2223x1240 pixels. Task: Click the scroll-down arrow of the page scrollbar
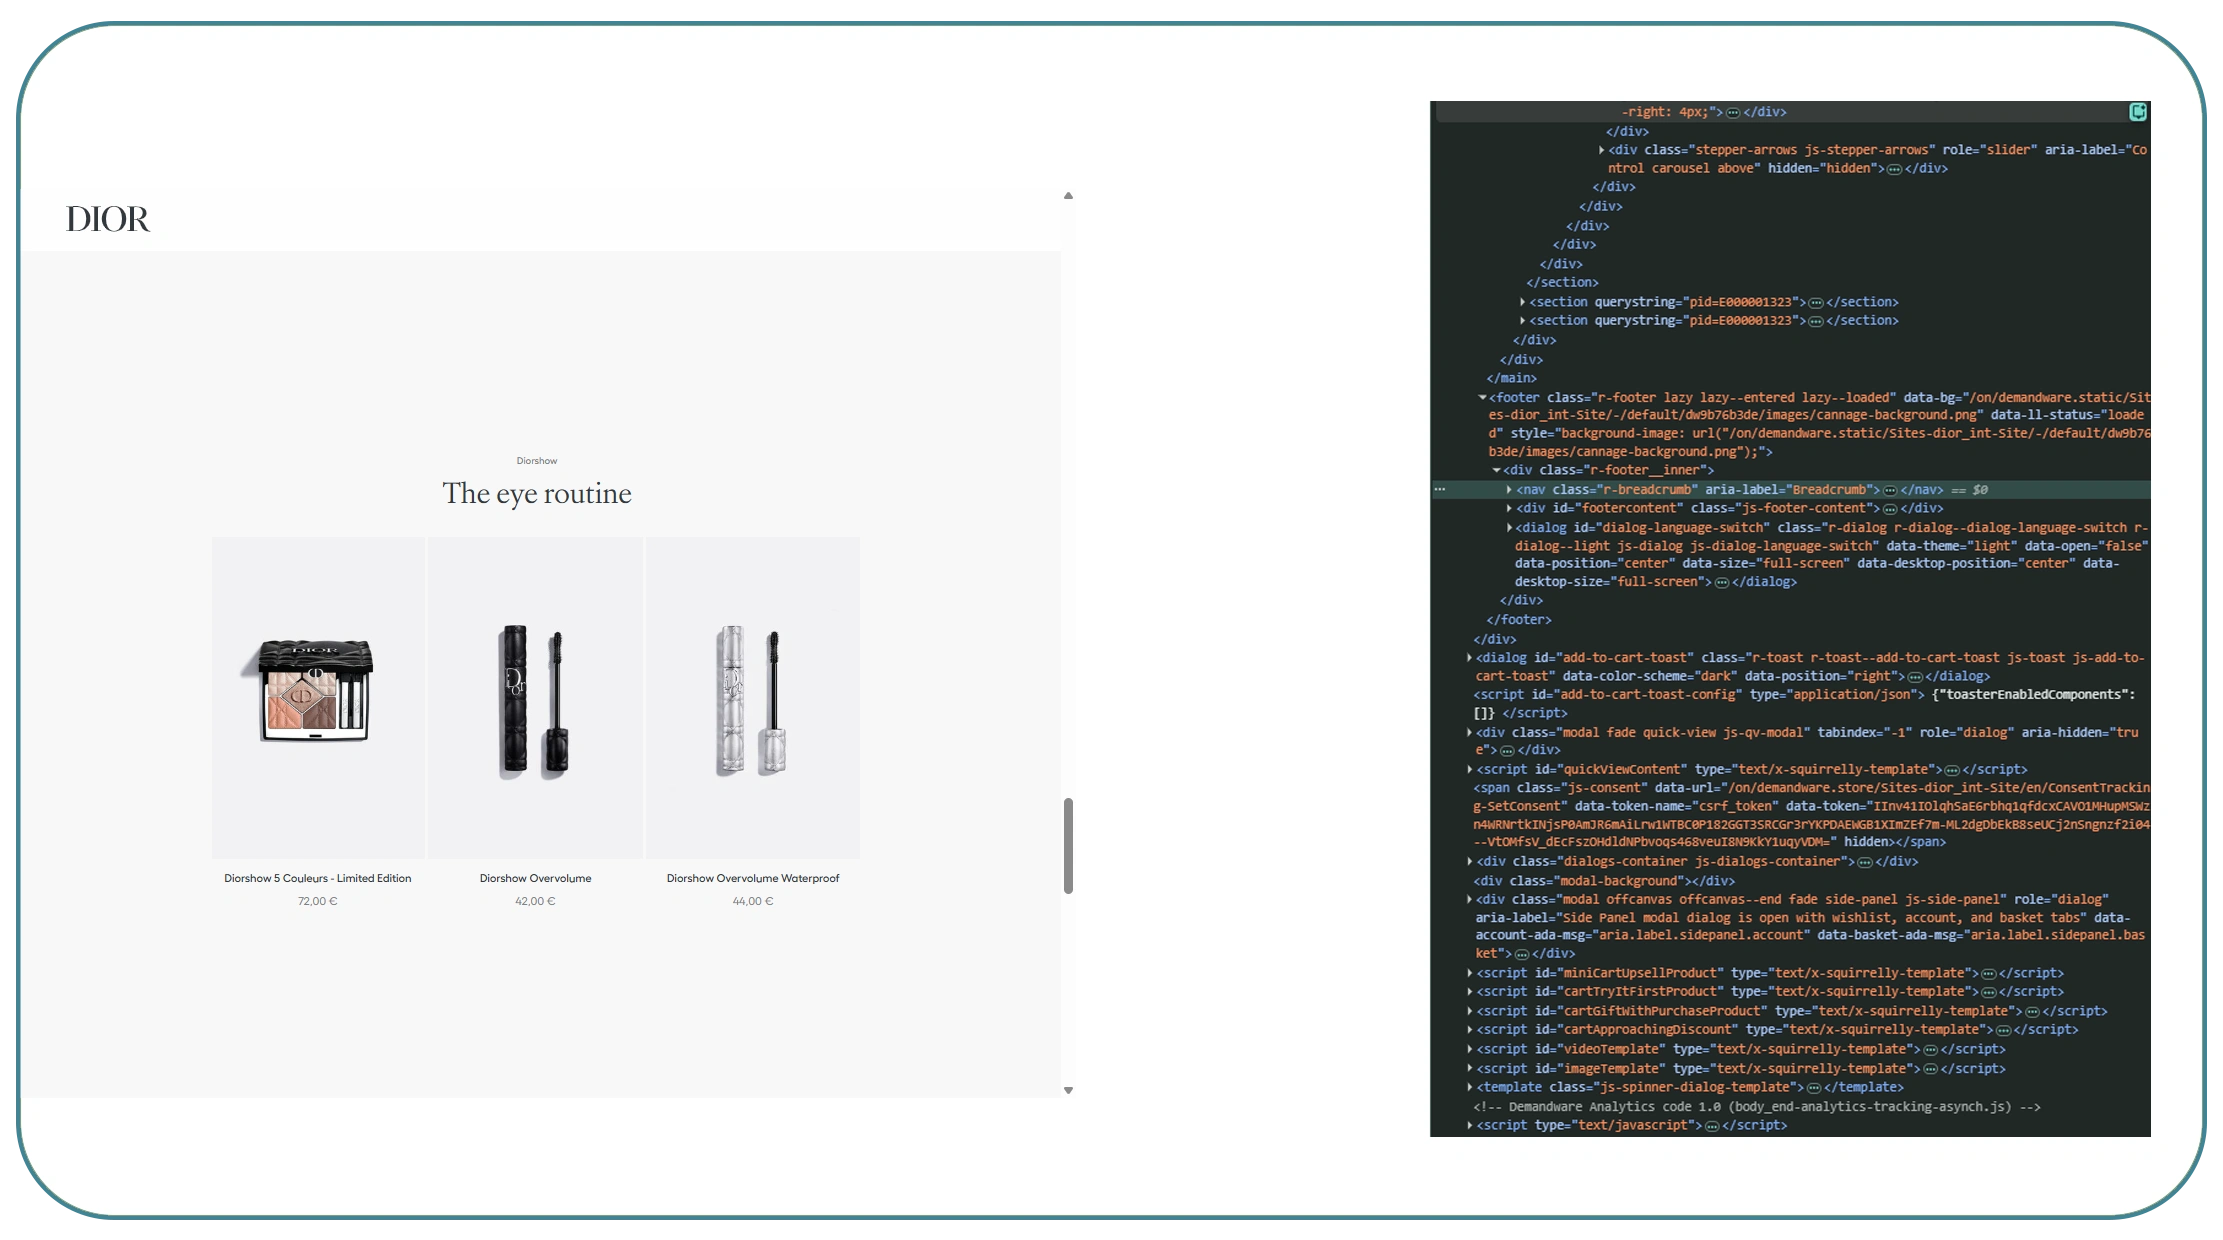click(x=1068, y=1091)
